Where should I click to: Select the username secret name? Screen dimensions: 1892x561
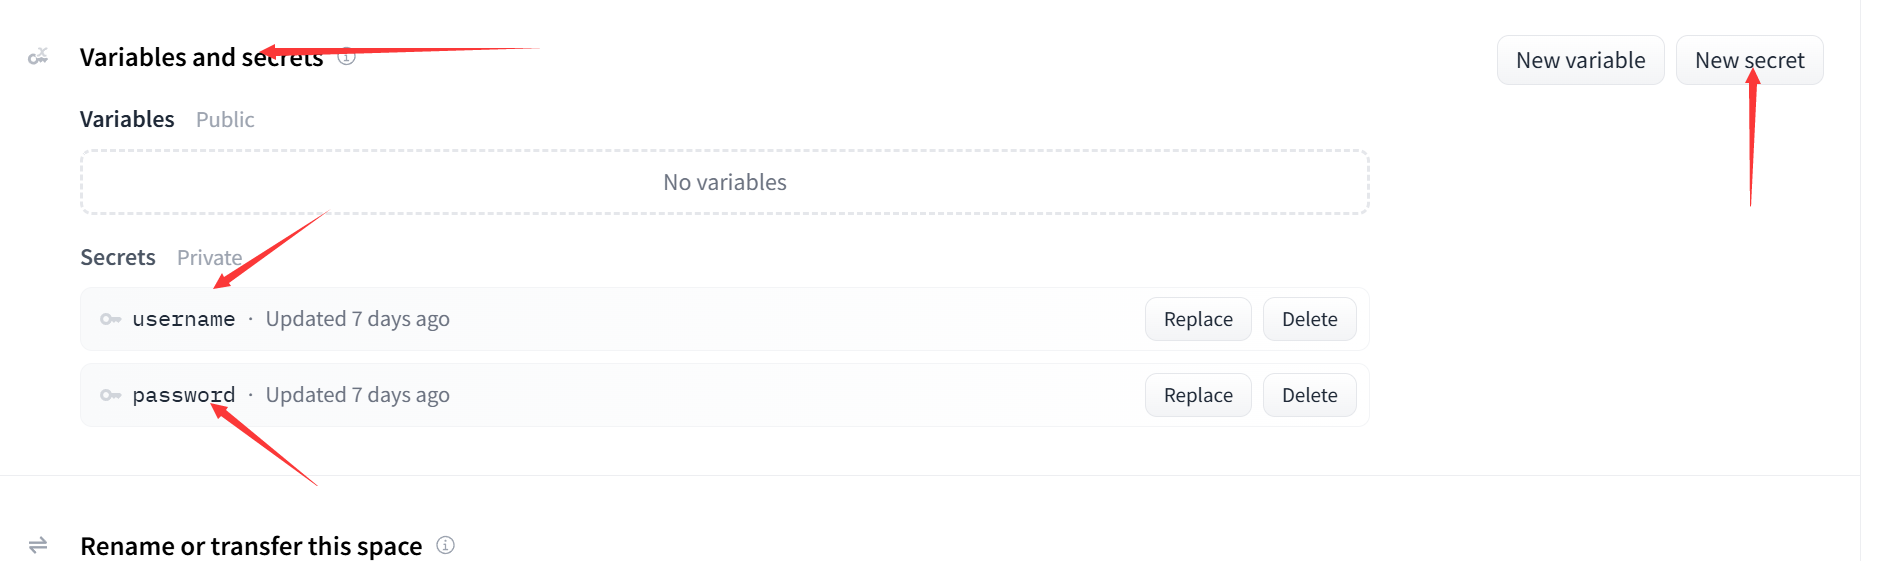pos(184,319)
